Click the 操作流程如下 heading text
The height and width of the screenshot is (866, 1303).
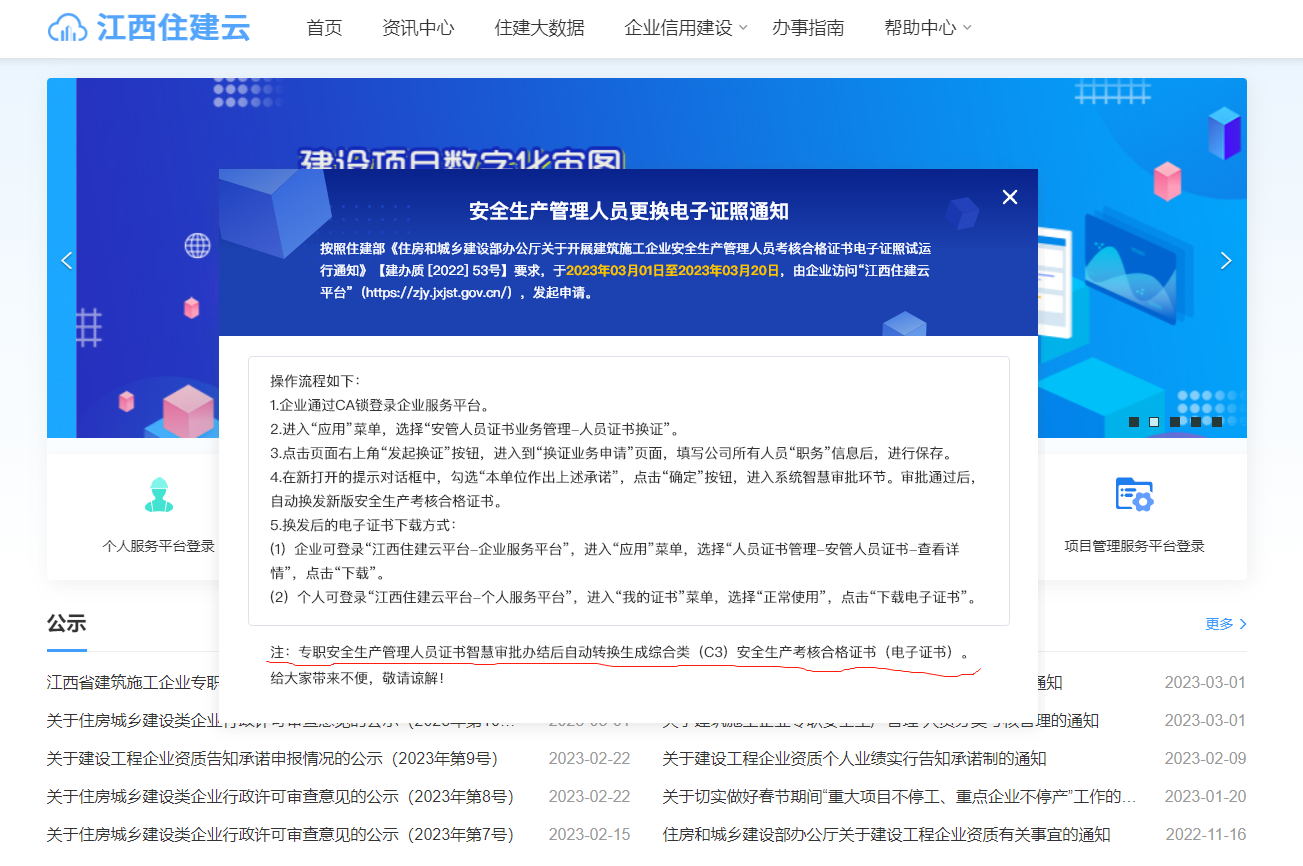point(315,381)
